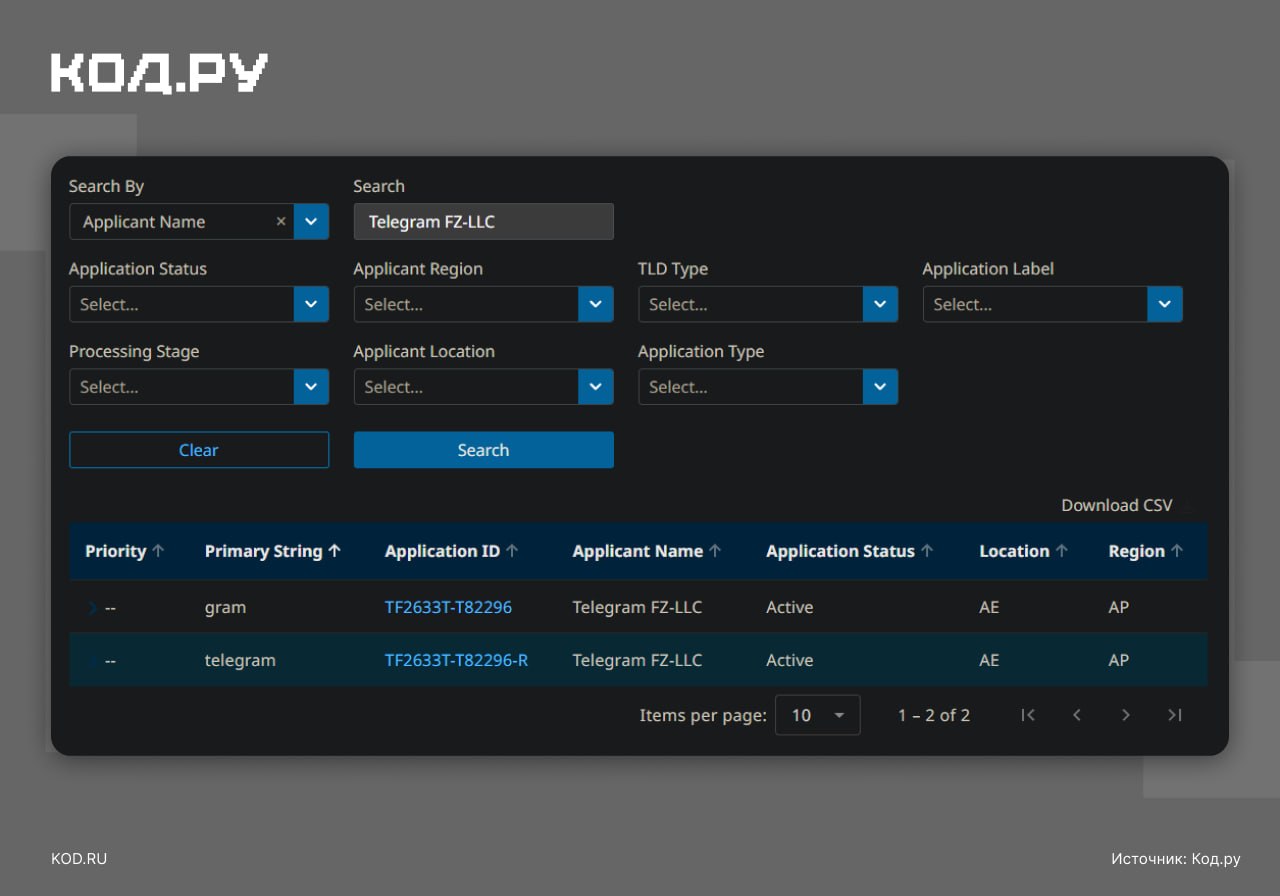The image size is (1280, 896).
Task: Sort the table by Priority arrow
Action: pyautogui.click(x=158, y=551)
